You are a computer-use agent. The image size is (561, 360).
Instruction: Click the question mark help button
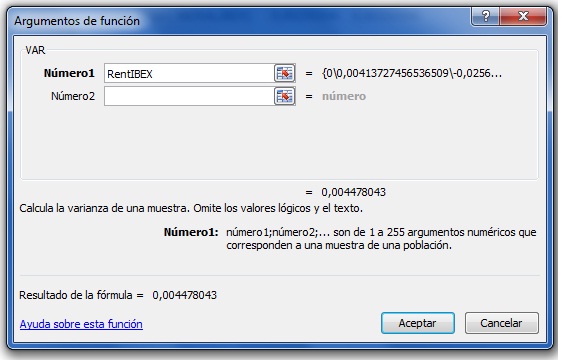[x=485, y=16]
